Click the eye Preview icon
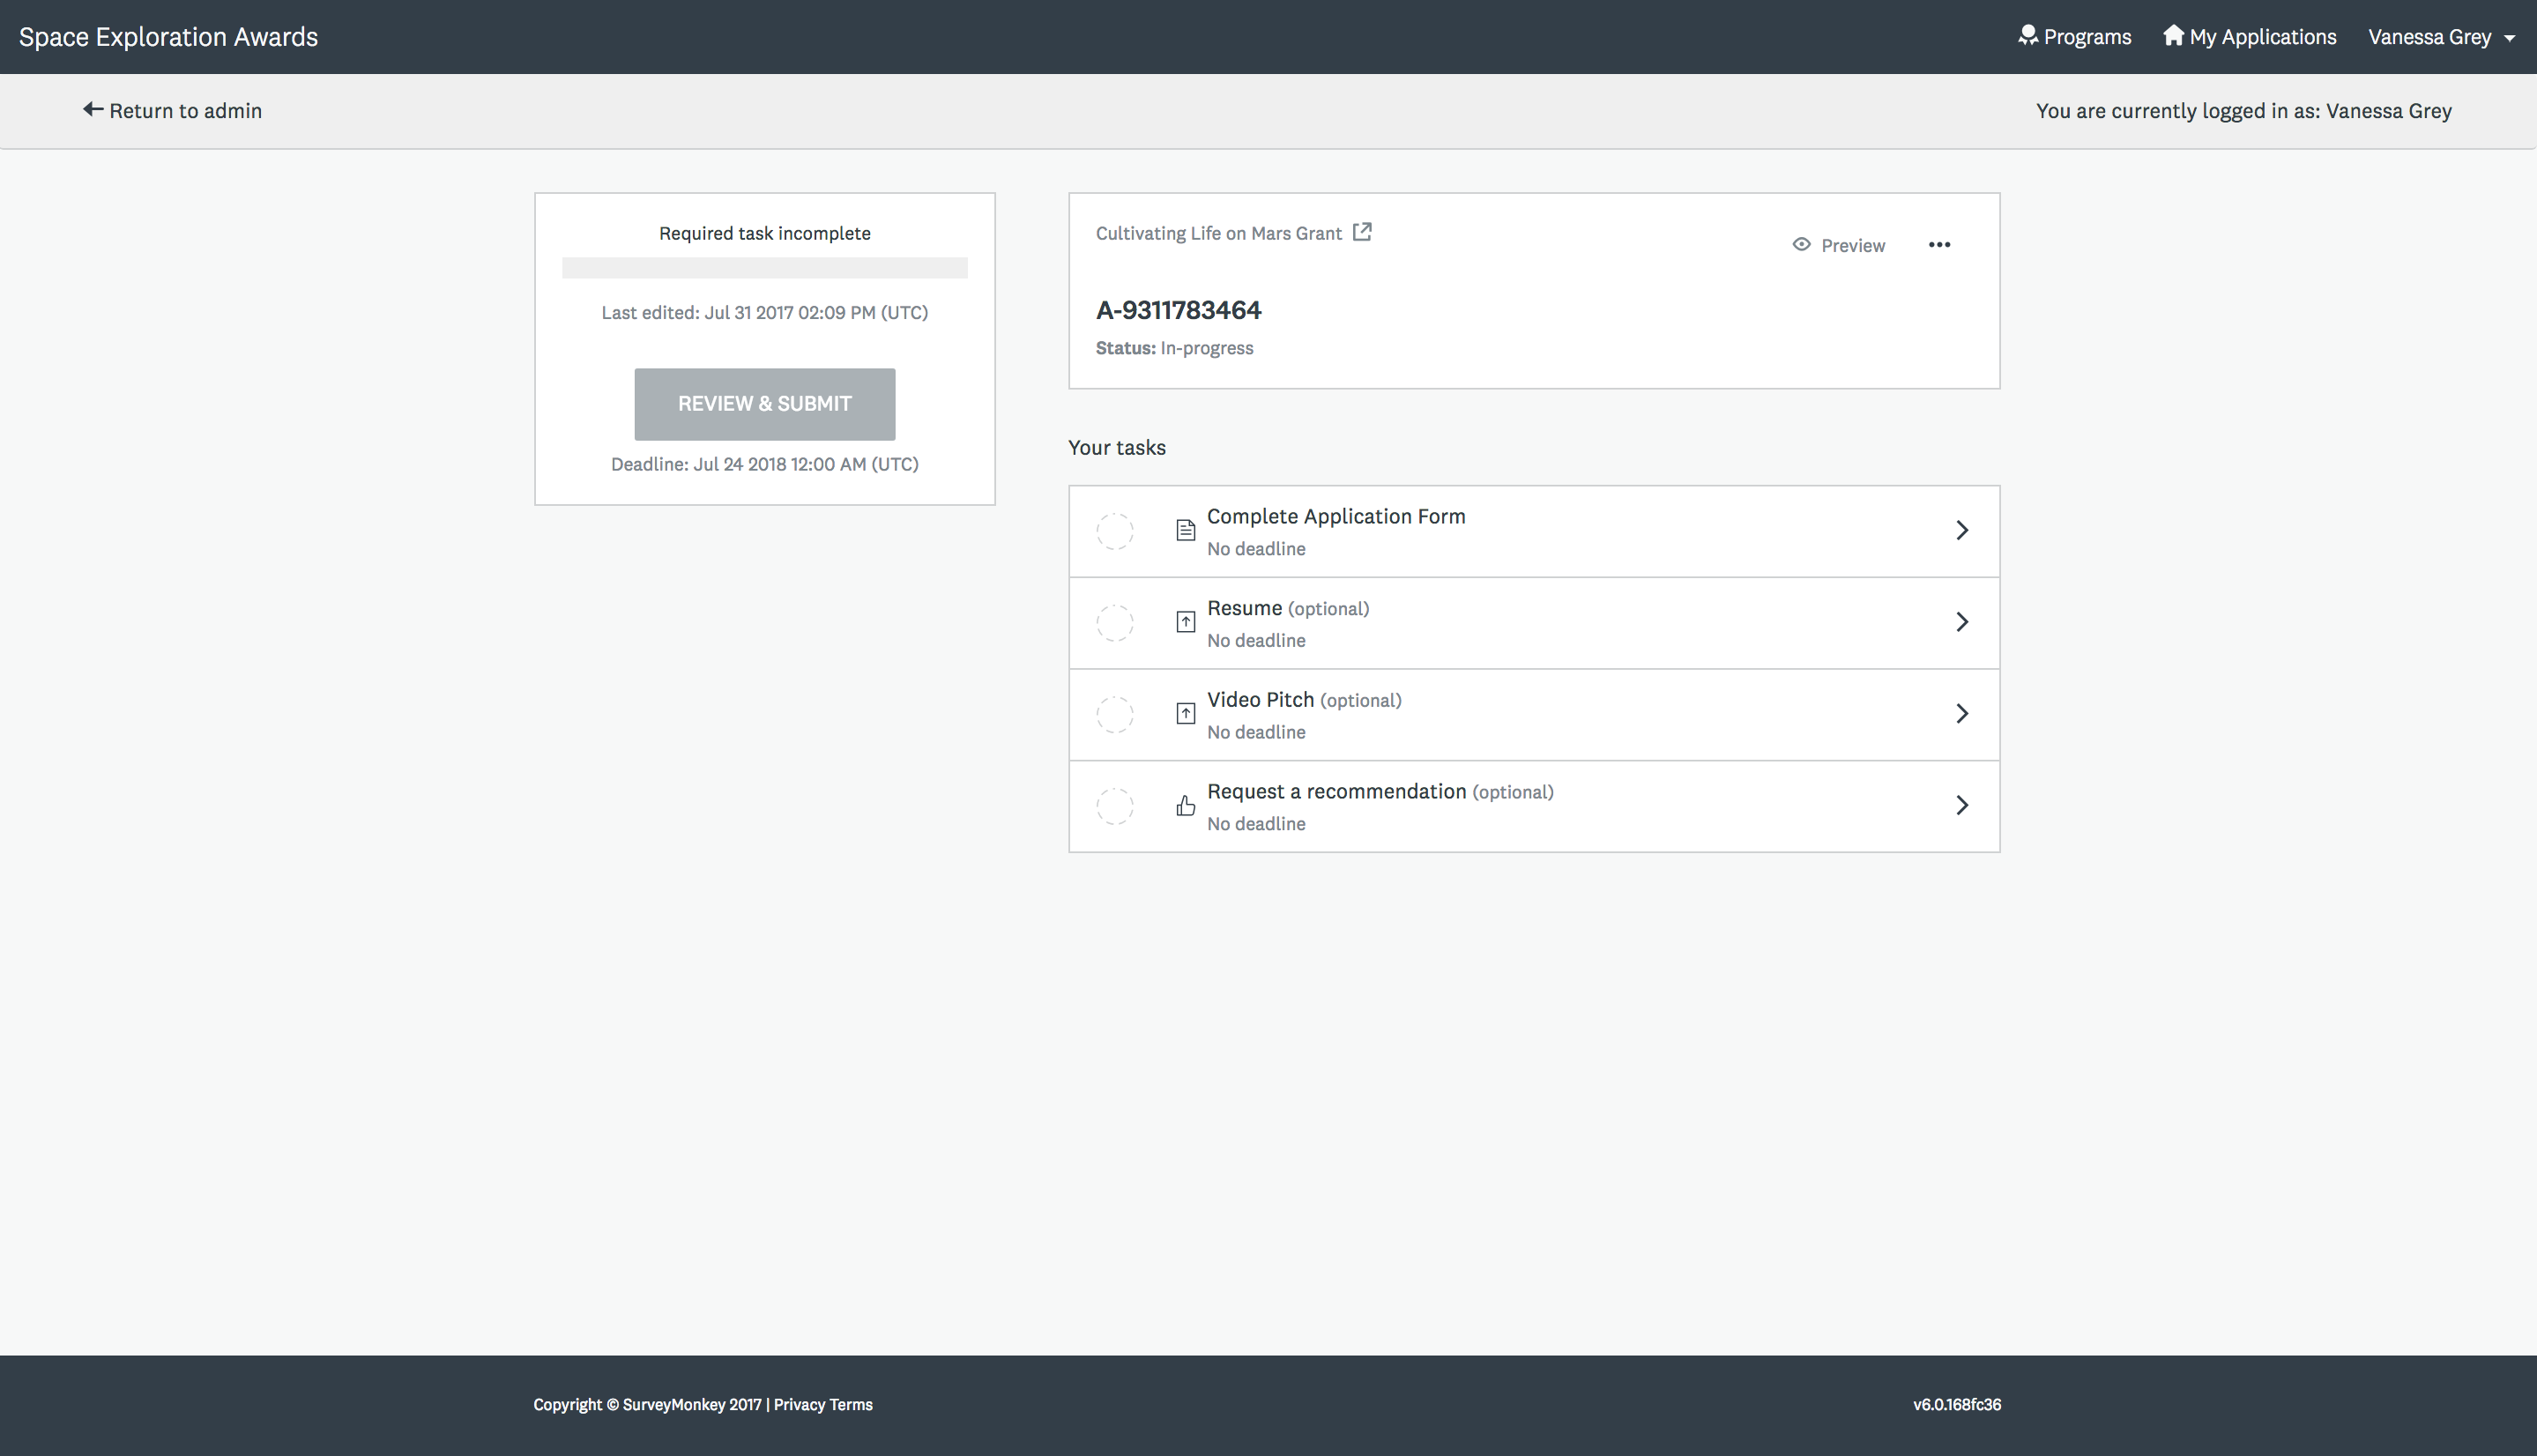 tap(1801, 244)
